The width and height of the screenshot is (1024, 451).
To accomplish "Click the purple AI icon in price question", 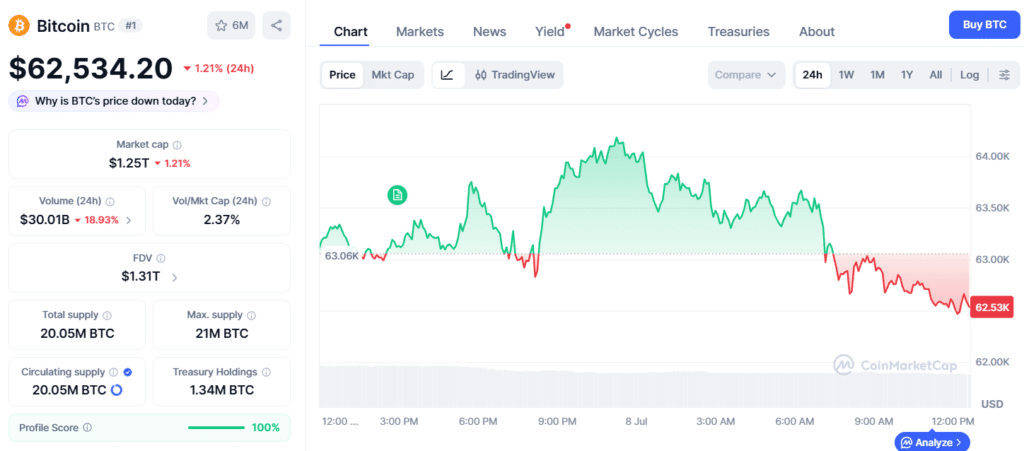I will coord(23,101).
